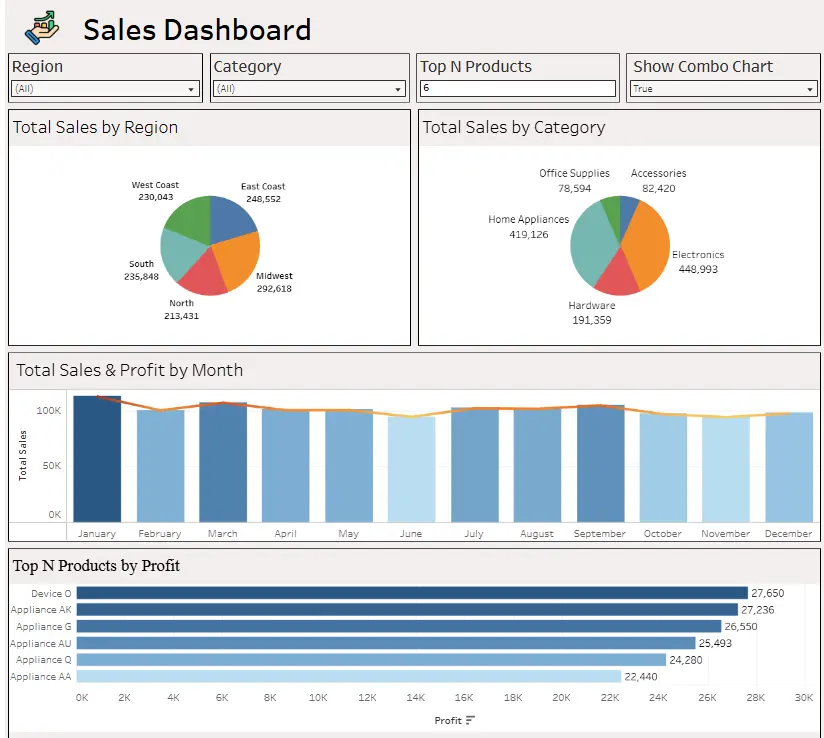The image size is (824, 738).
Task: Click the orange profit trend line on September
Action: pyautogui.click(x=599, y=407)
